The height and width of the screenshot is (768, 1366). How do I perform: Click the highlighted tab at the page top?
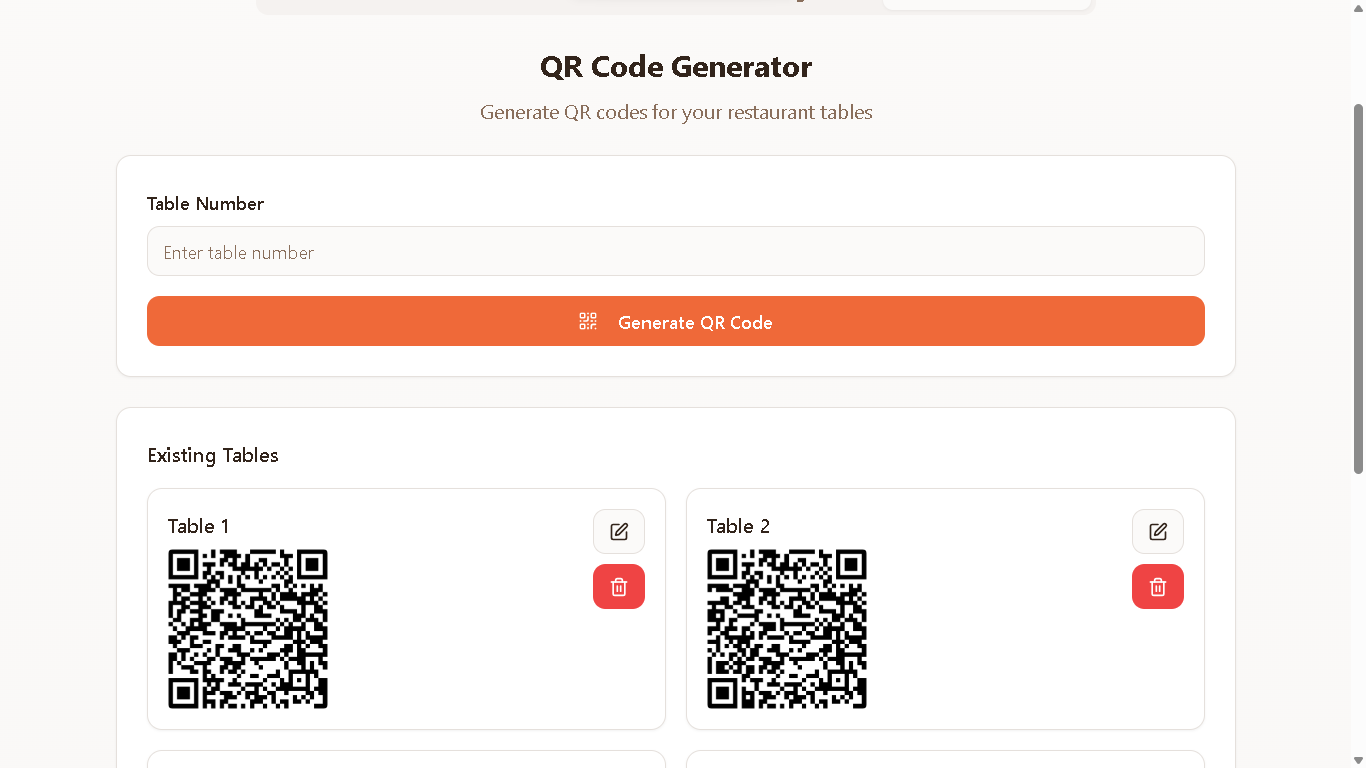(x=986, y=4)
